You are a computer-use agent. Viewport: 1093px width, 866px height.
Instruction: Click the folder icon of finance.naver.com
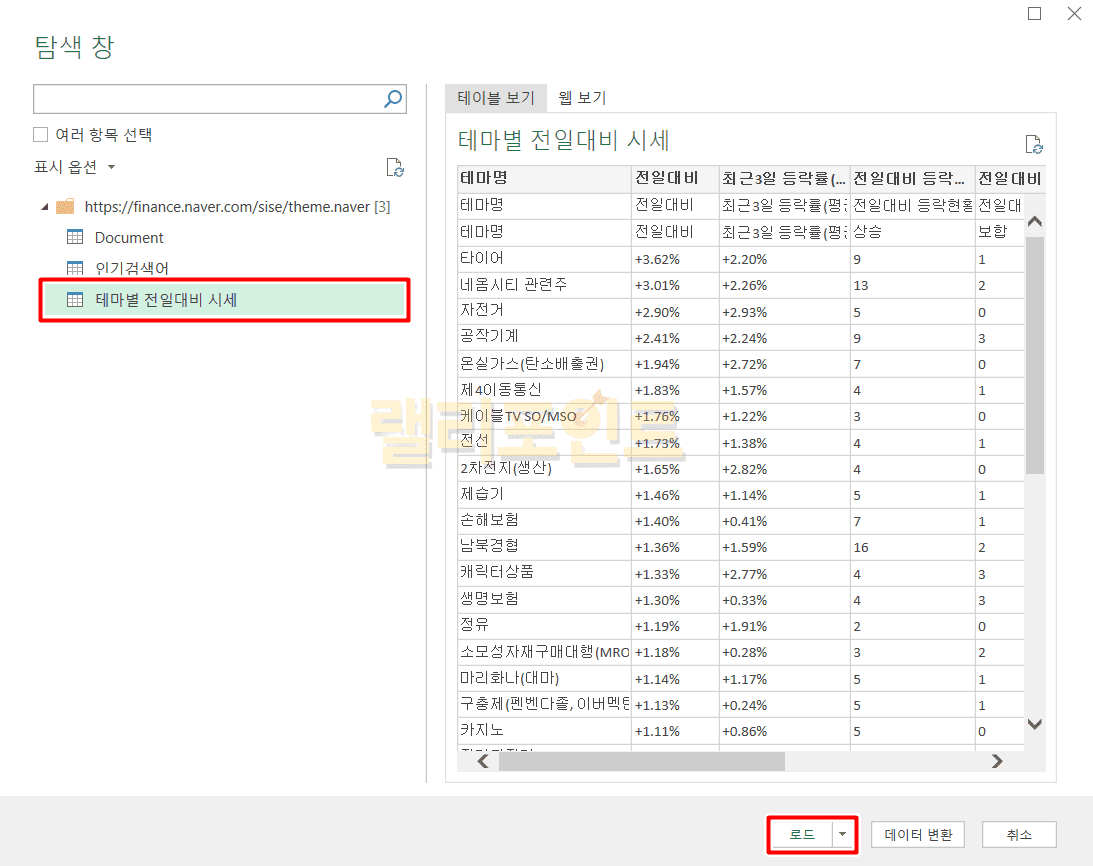(65, 207)
